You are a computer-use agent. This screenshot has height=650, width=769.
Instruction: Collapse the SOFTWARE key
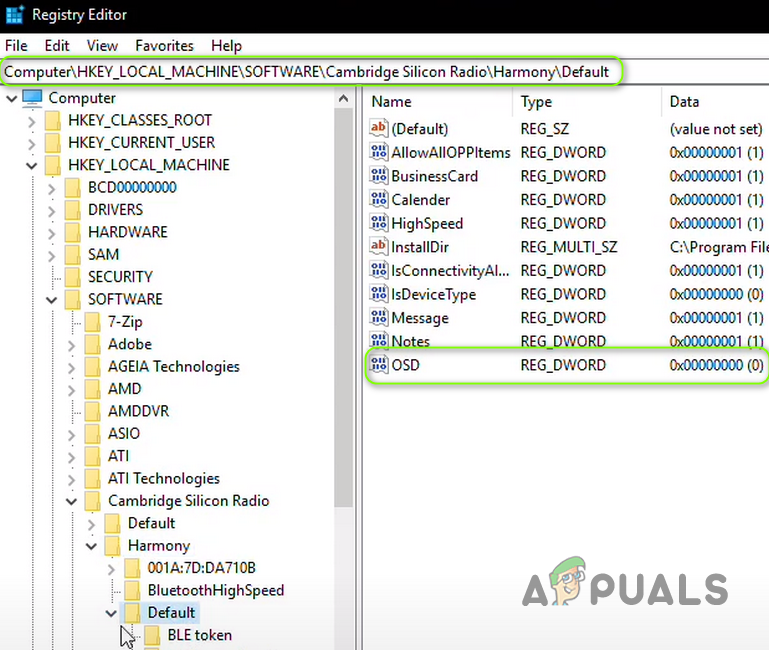52,300
